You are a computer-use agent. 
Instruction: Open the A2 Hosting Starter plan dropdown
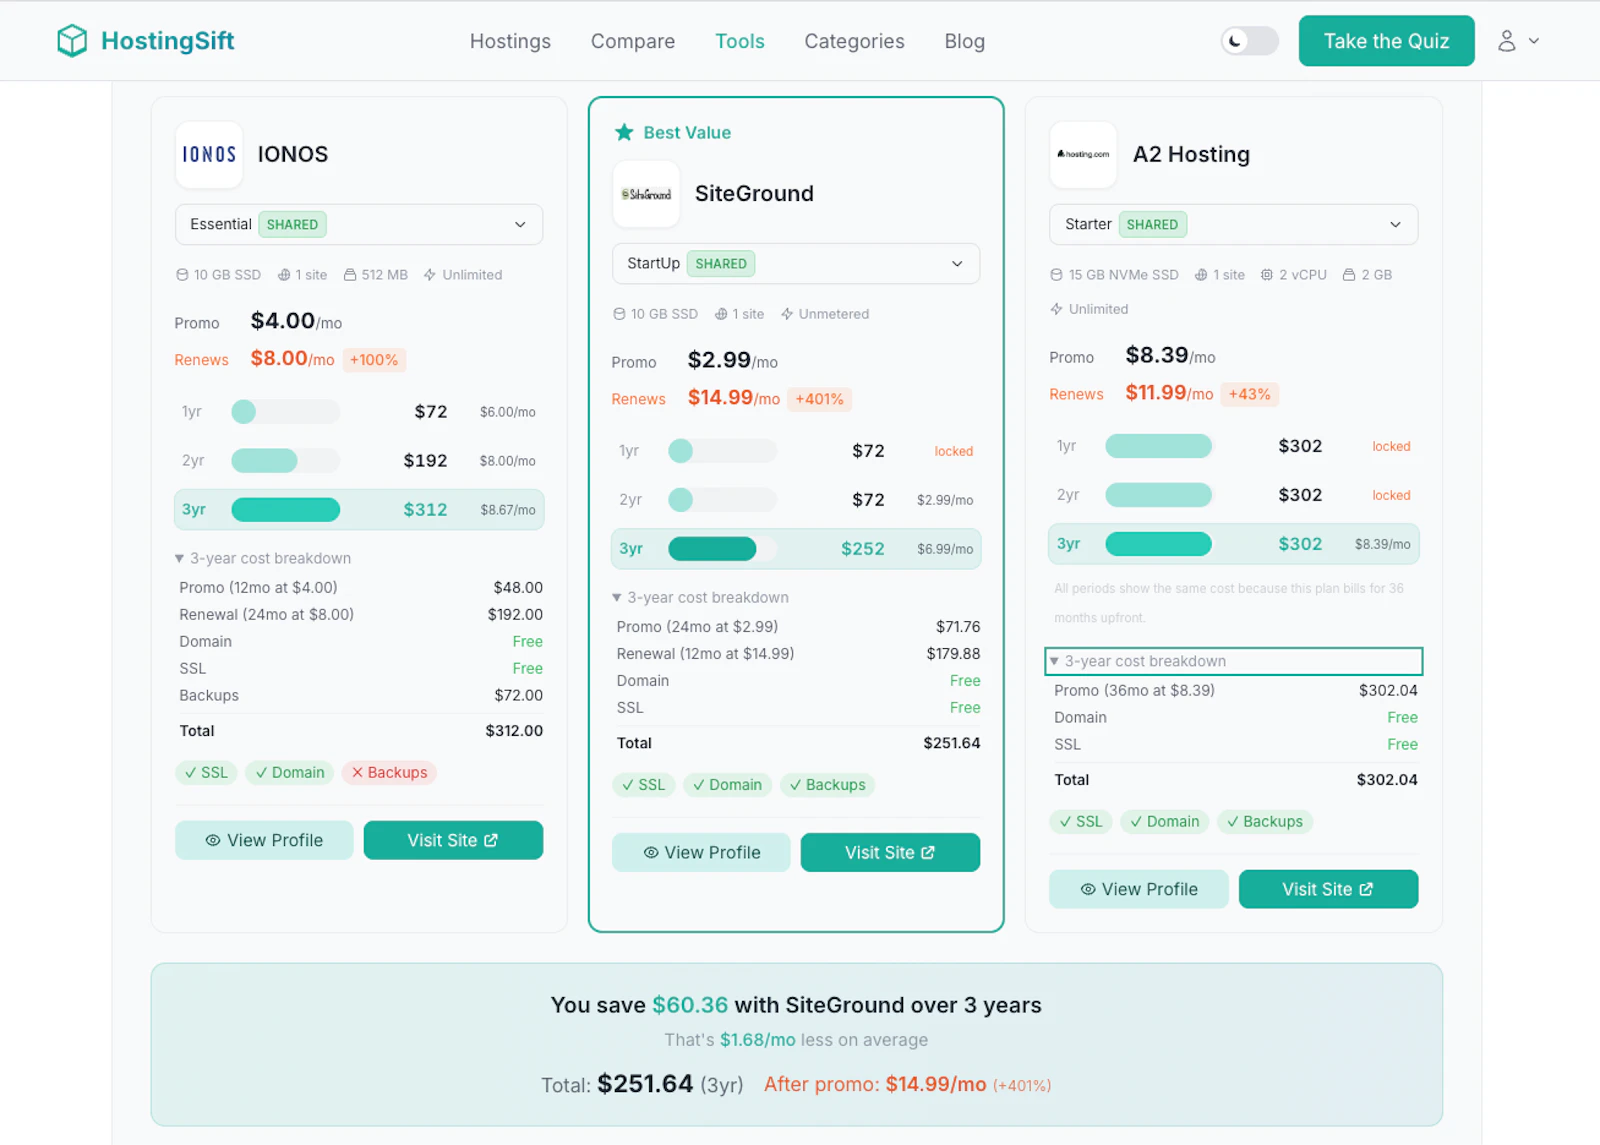point(1233,225)
